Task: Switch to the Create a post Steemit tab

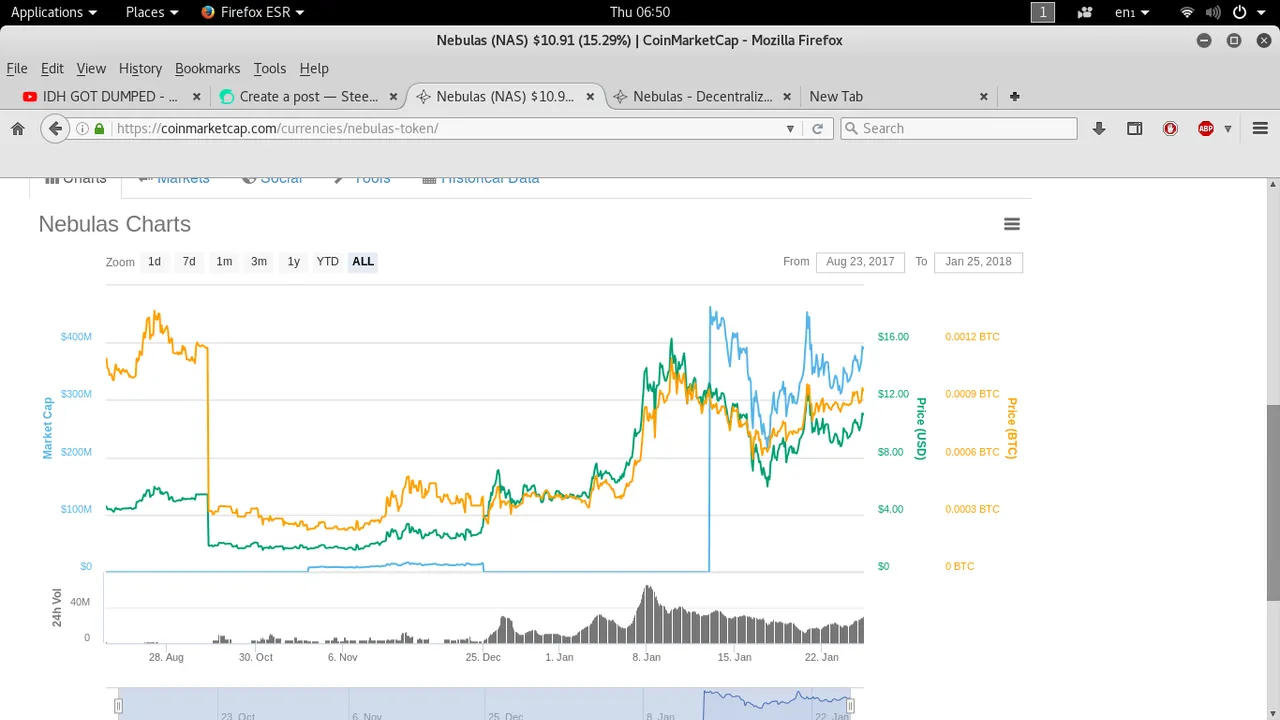Action: pos(308,97)
